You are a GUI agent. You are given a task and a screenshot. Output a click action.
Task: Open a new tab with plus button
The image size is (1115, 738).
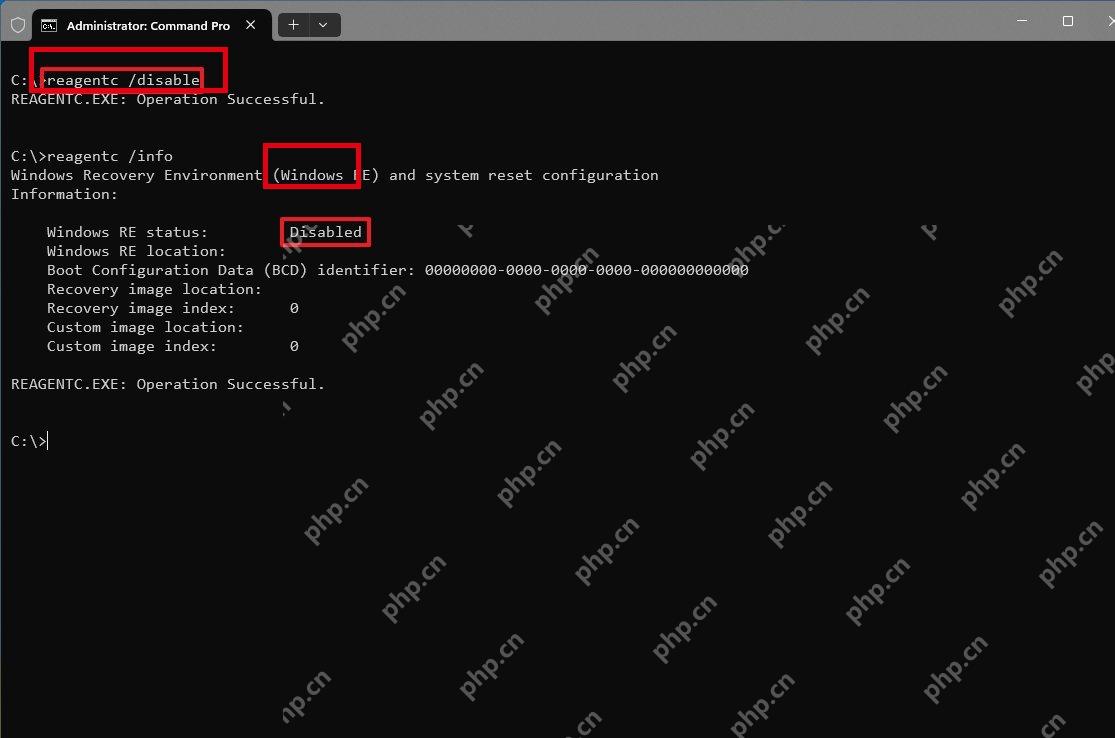(293, 25)
